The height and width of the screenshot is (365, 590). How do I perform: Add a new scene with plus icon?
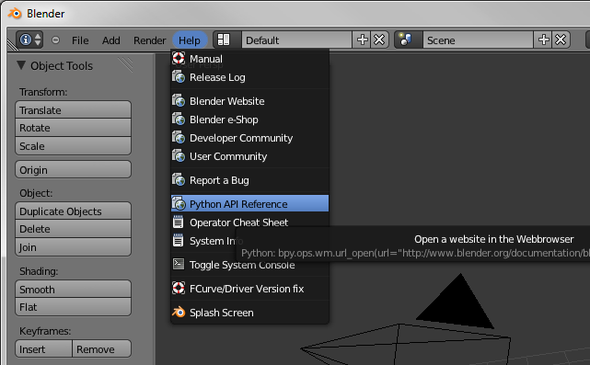coord(543,40)
